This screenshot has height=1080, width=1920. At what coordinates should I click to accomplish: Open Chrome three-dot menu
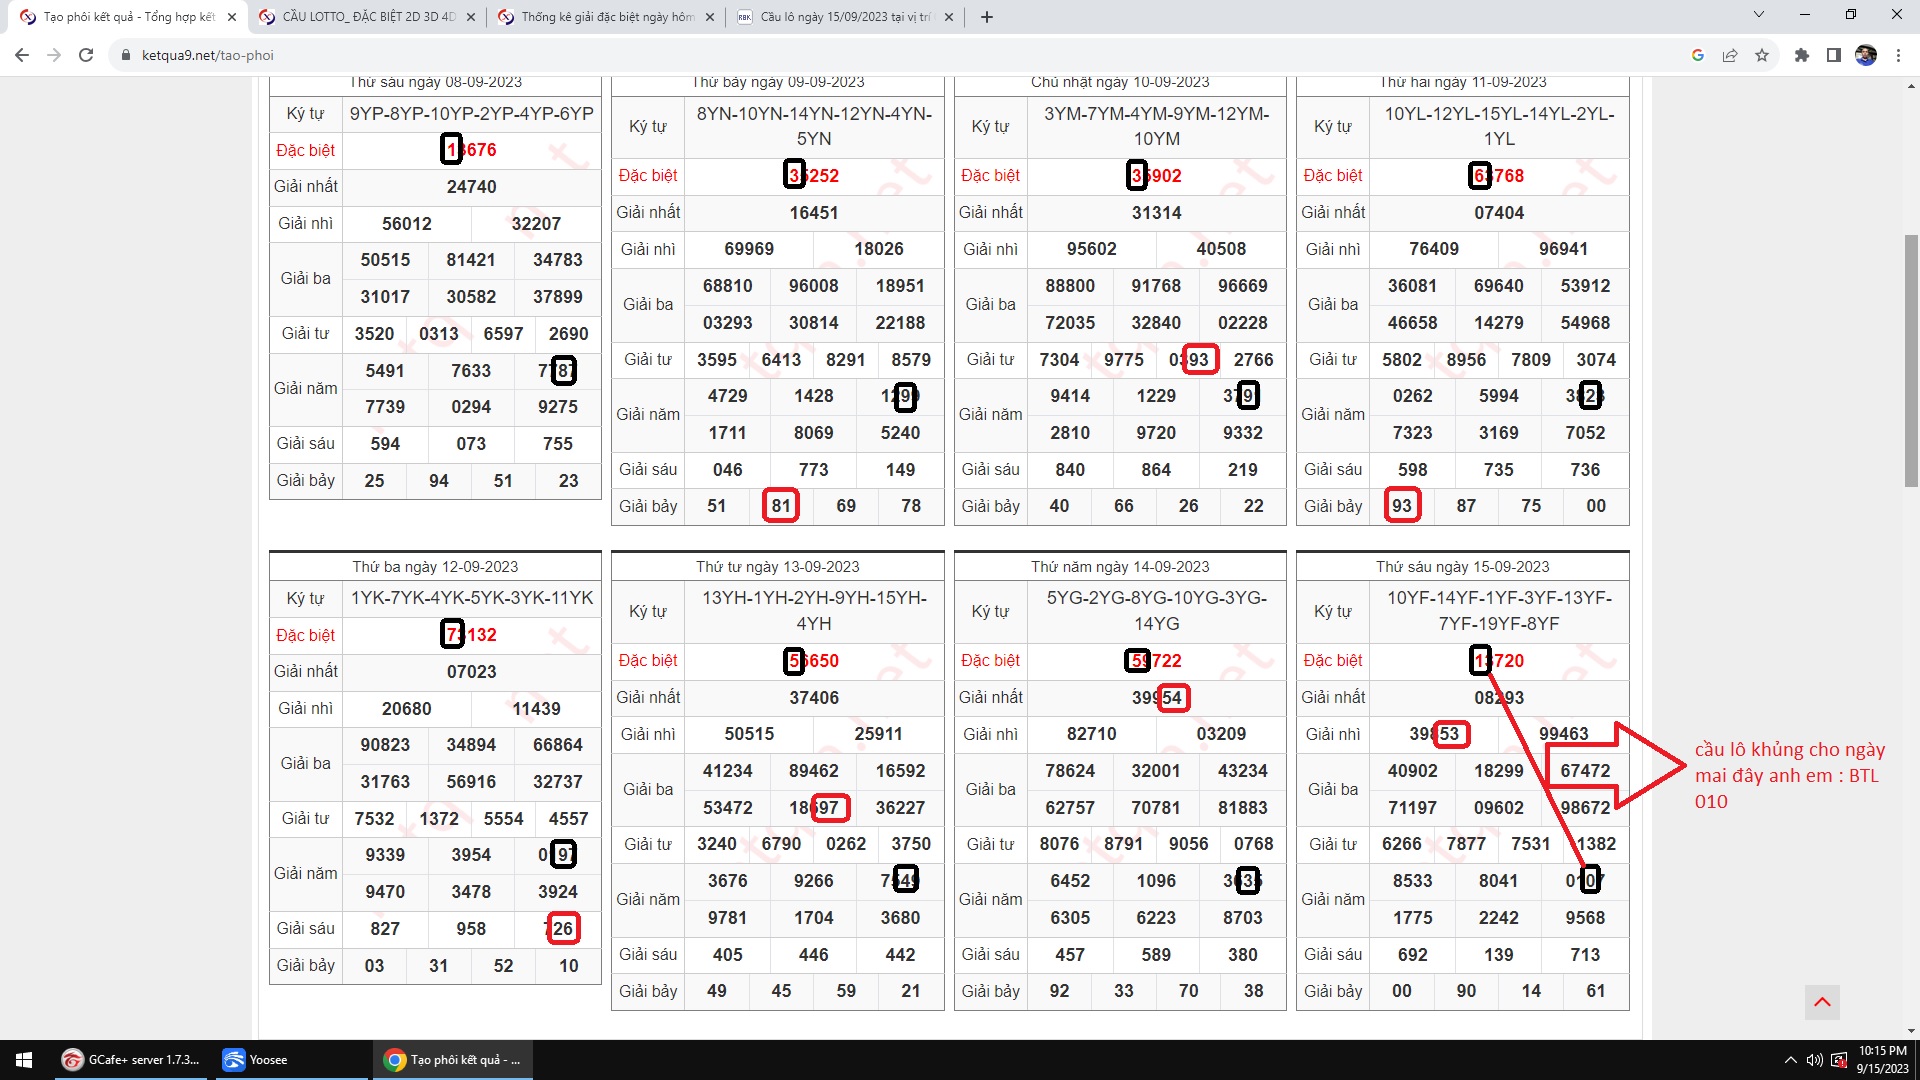pyautogui.click(x=1898, y=55)
